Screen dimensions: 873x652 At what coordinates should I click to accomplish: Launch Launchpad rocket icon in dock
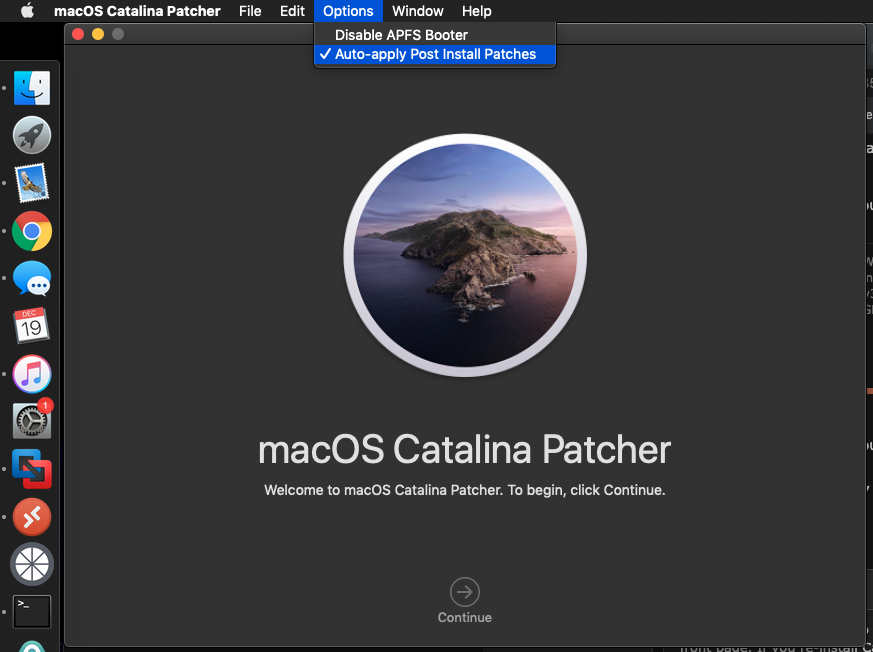pos(32,135)
